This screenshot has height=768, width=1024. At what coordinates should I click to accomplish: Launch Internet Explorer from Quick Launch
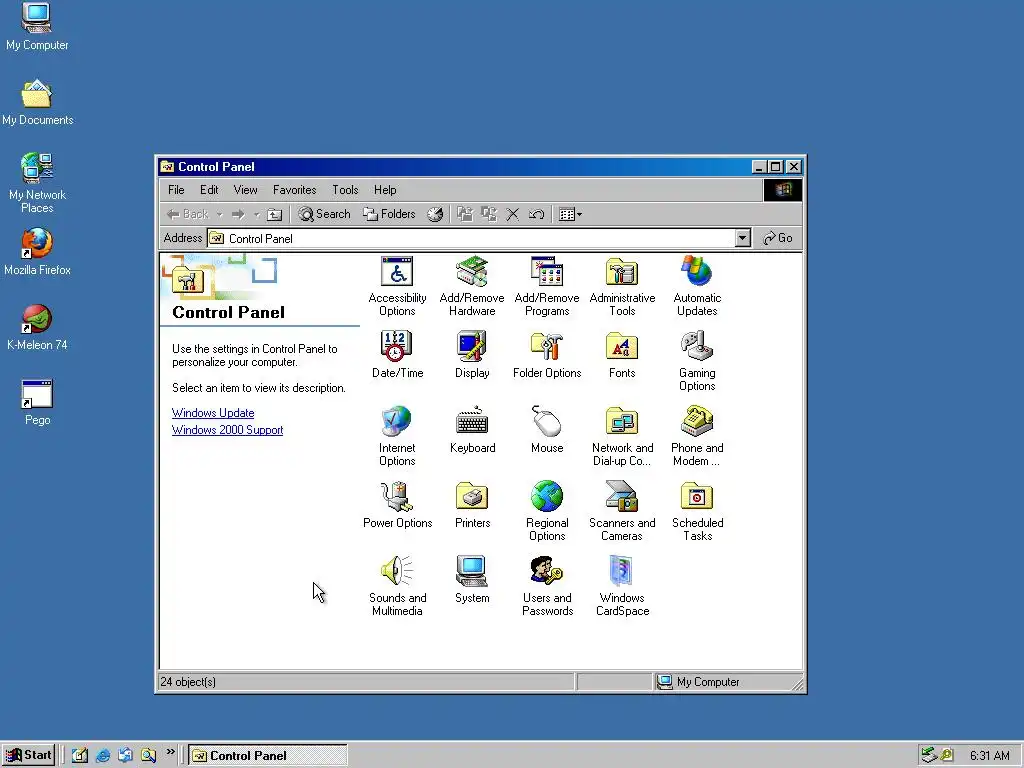(x=103, y=756)
